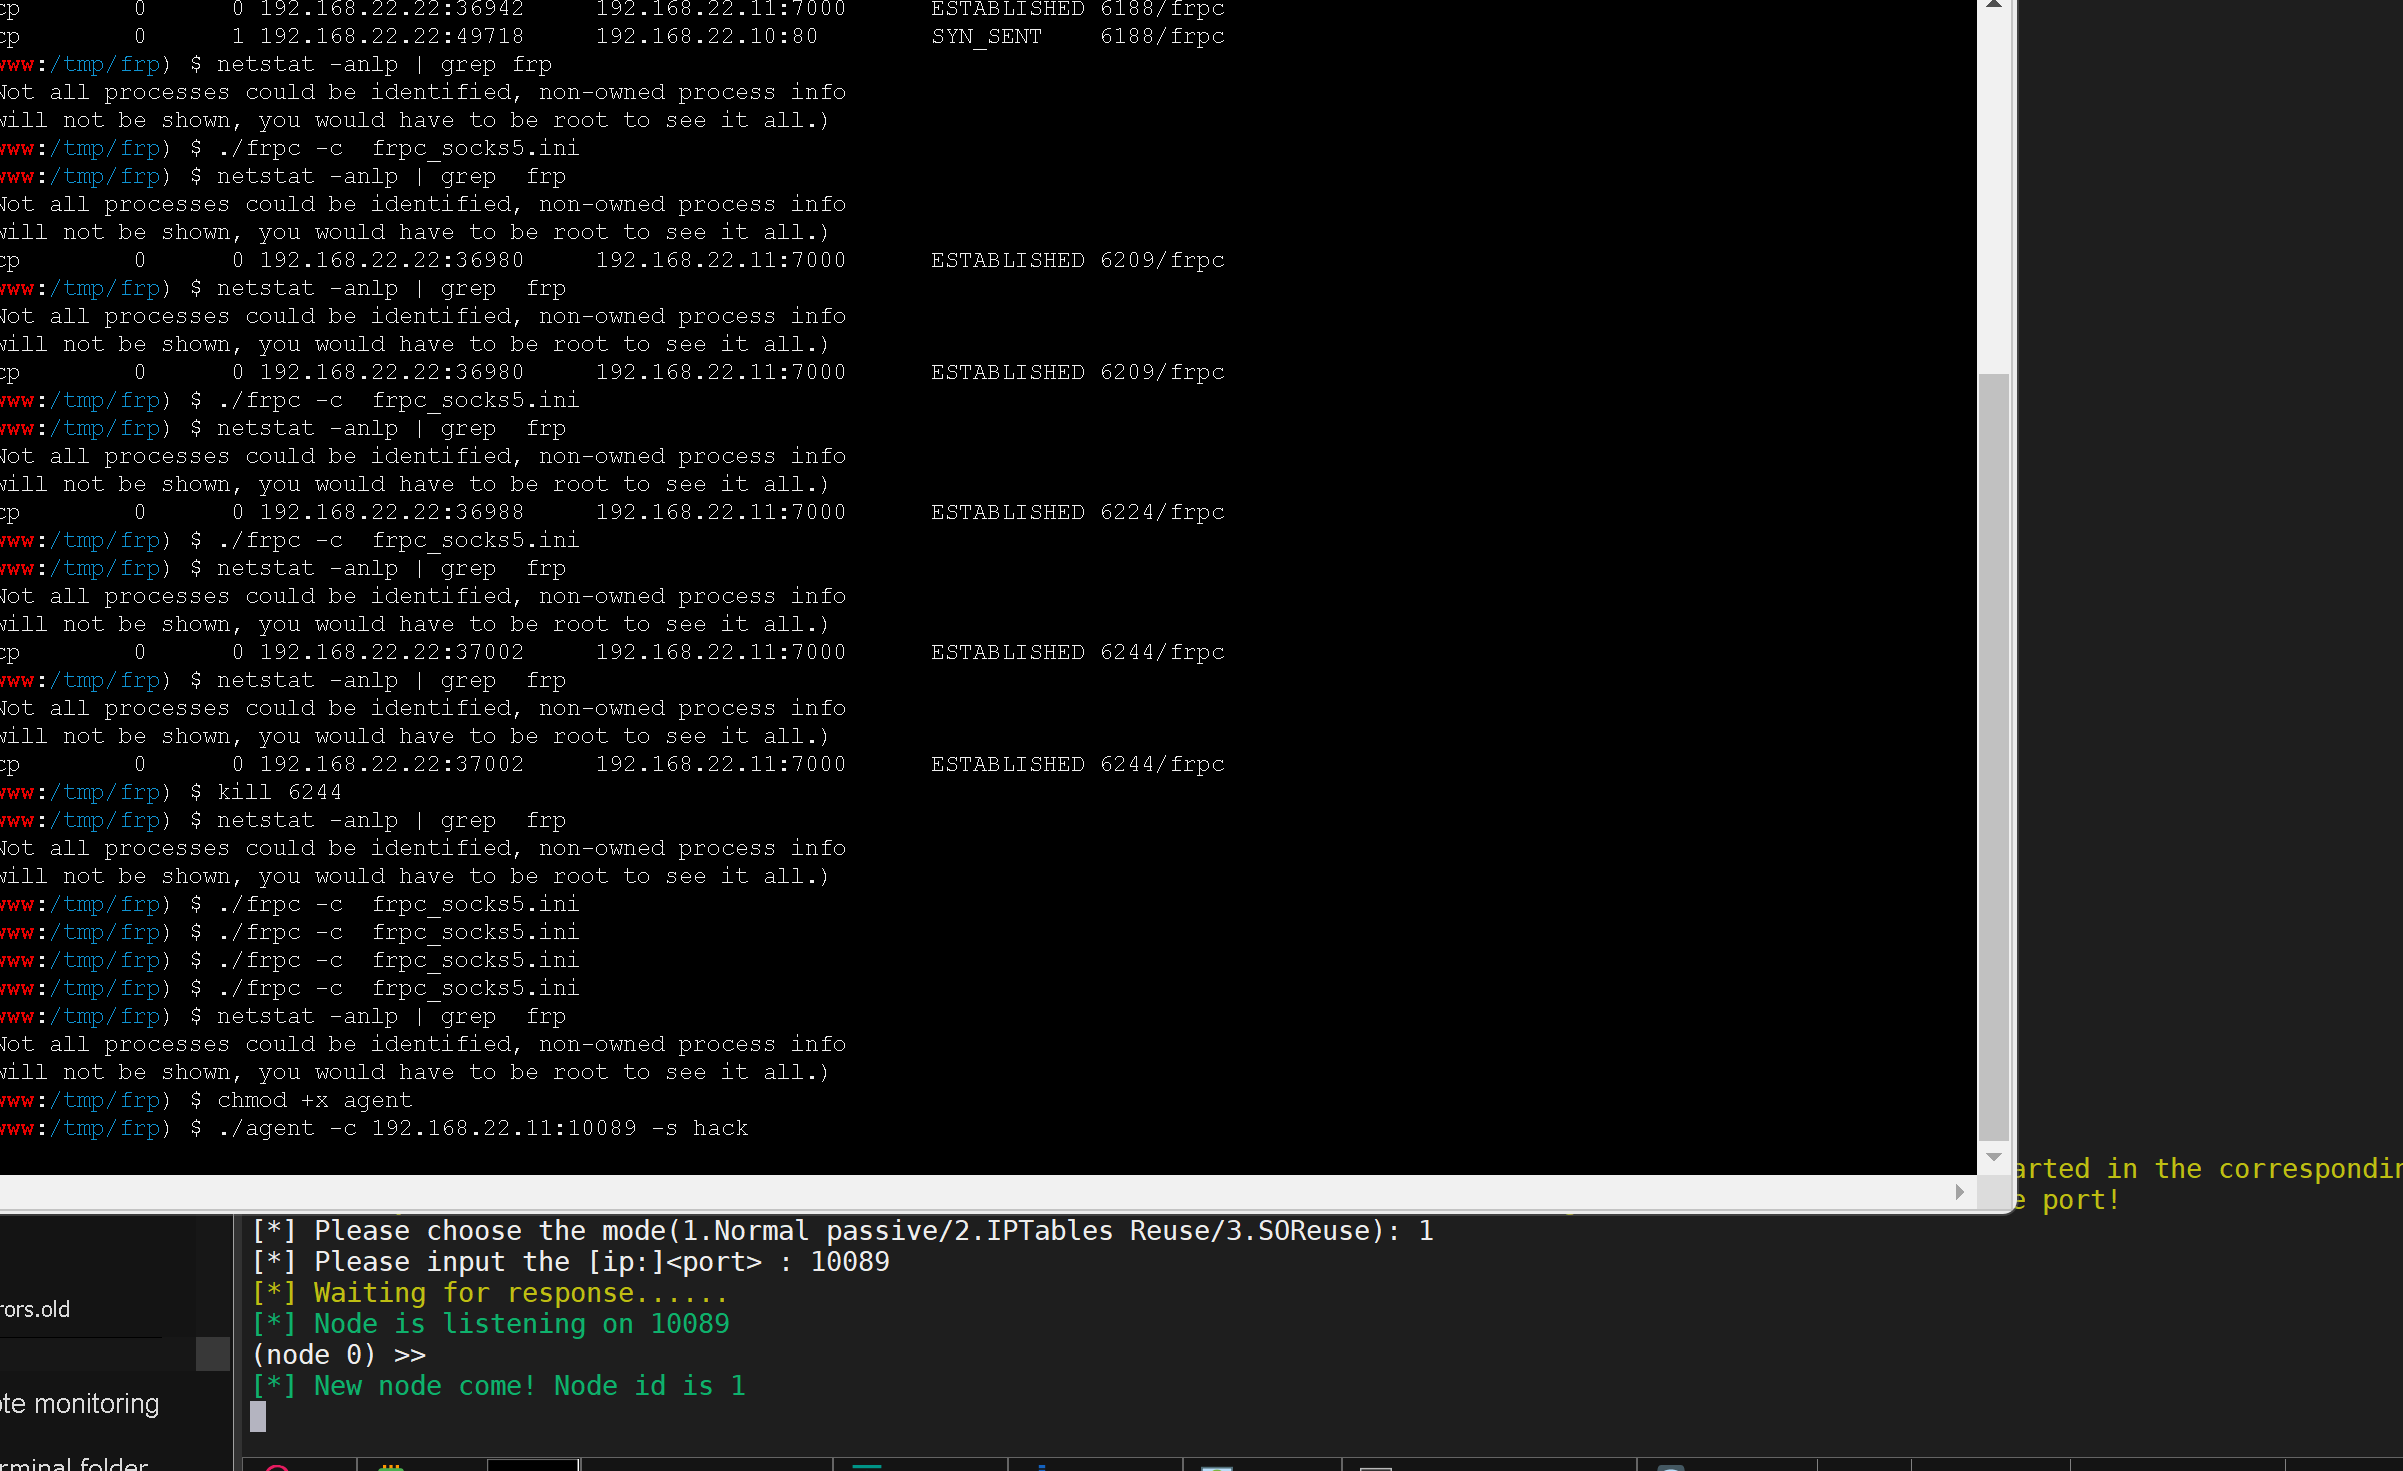Image resolution: width=2403 pixels, height=1471 pixels.
Task: Click the gray square in left sidebar
Action: (x=212, y=1354)
